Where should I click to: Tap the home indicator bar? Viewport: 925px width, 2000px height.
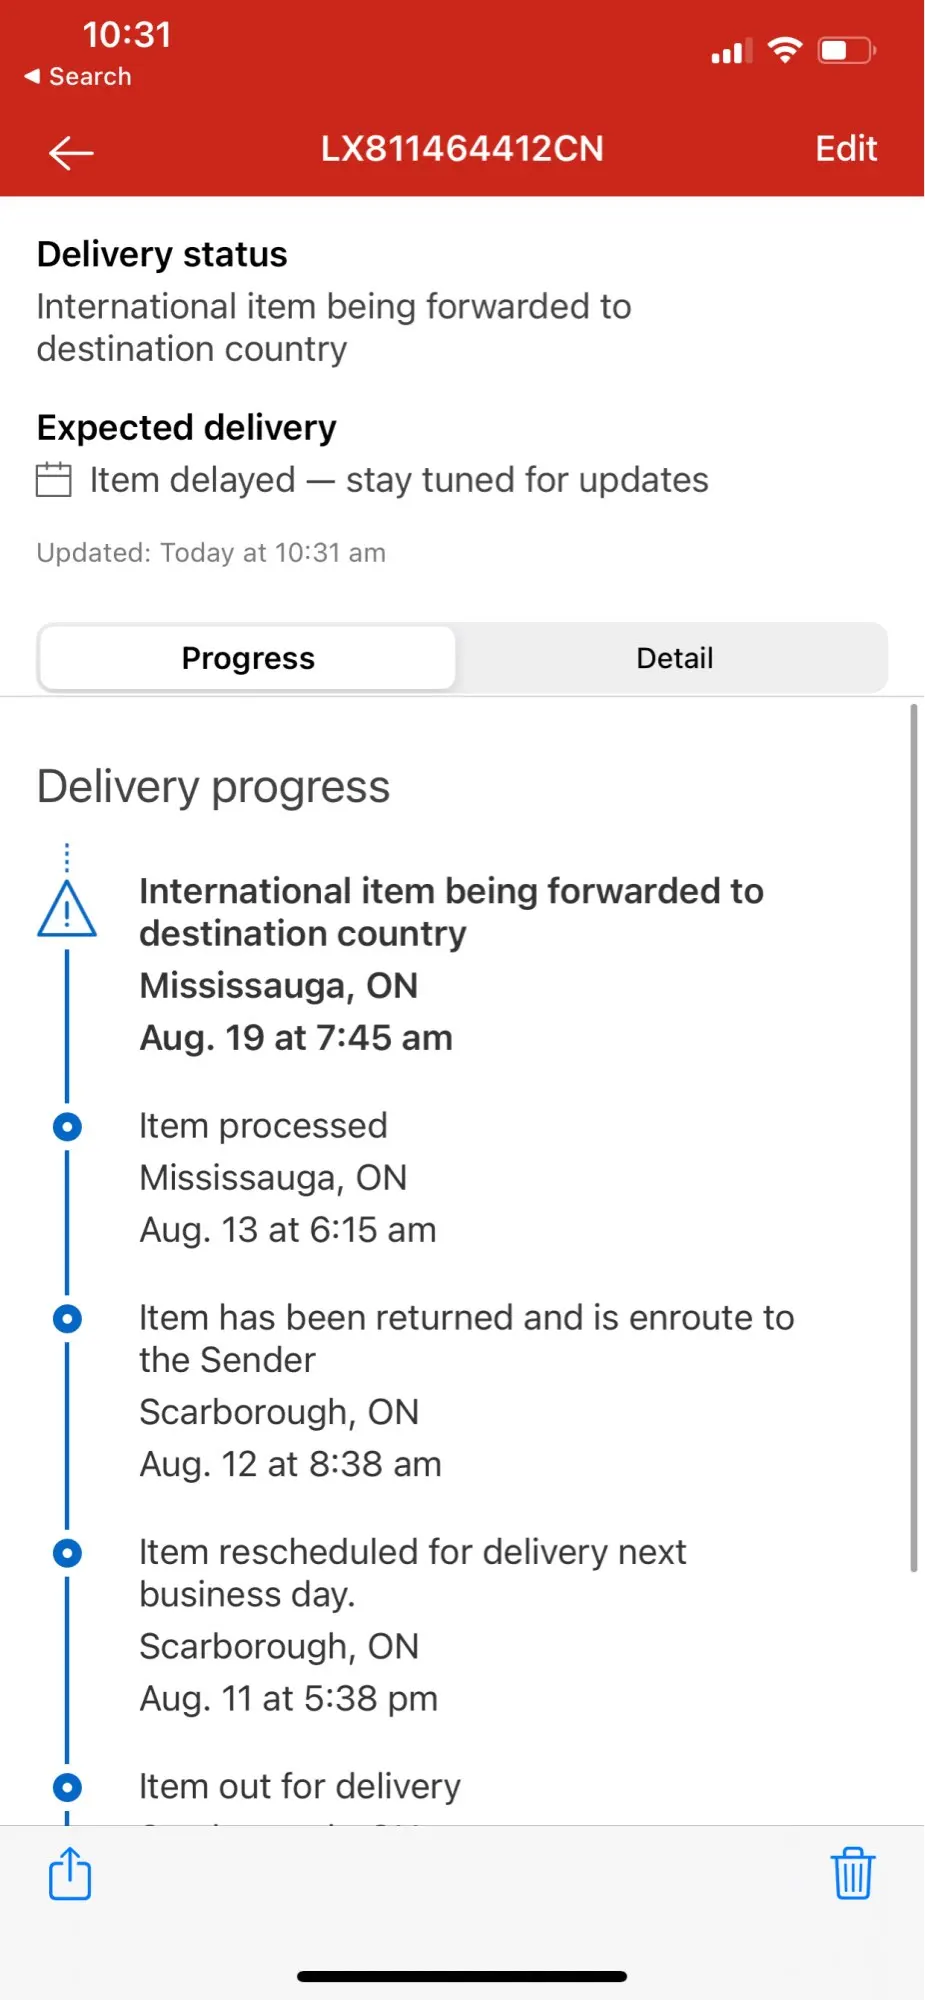pos(462,1976)
